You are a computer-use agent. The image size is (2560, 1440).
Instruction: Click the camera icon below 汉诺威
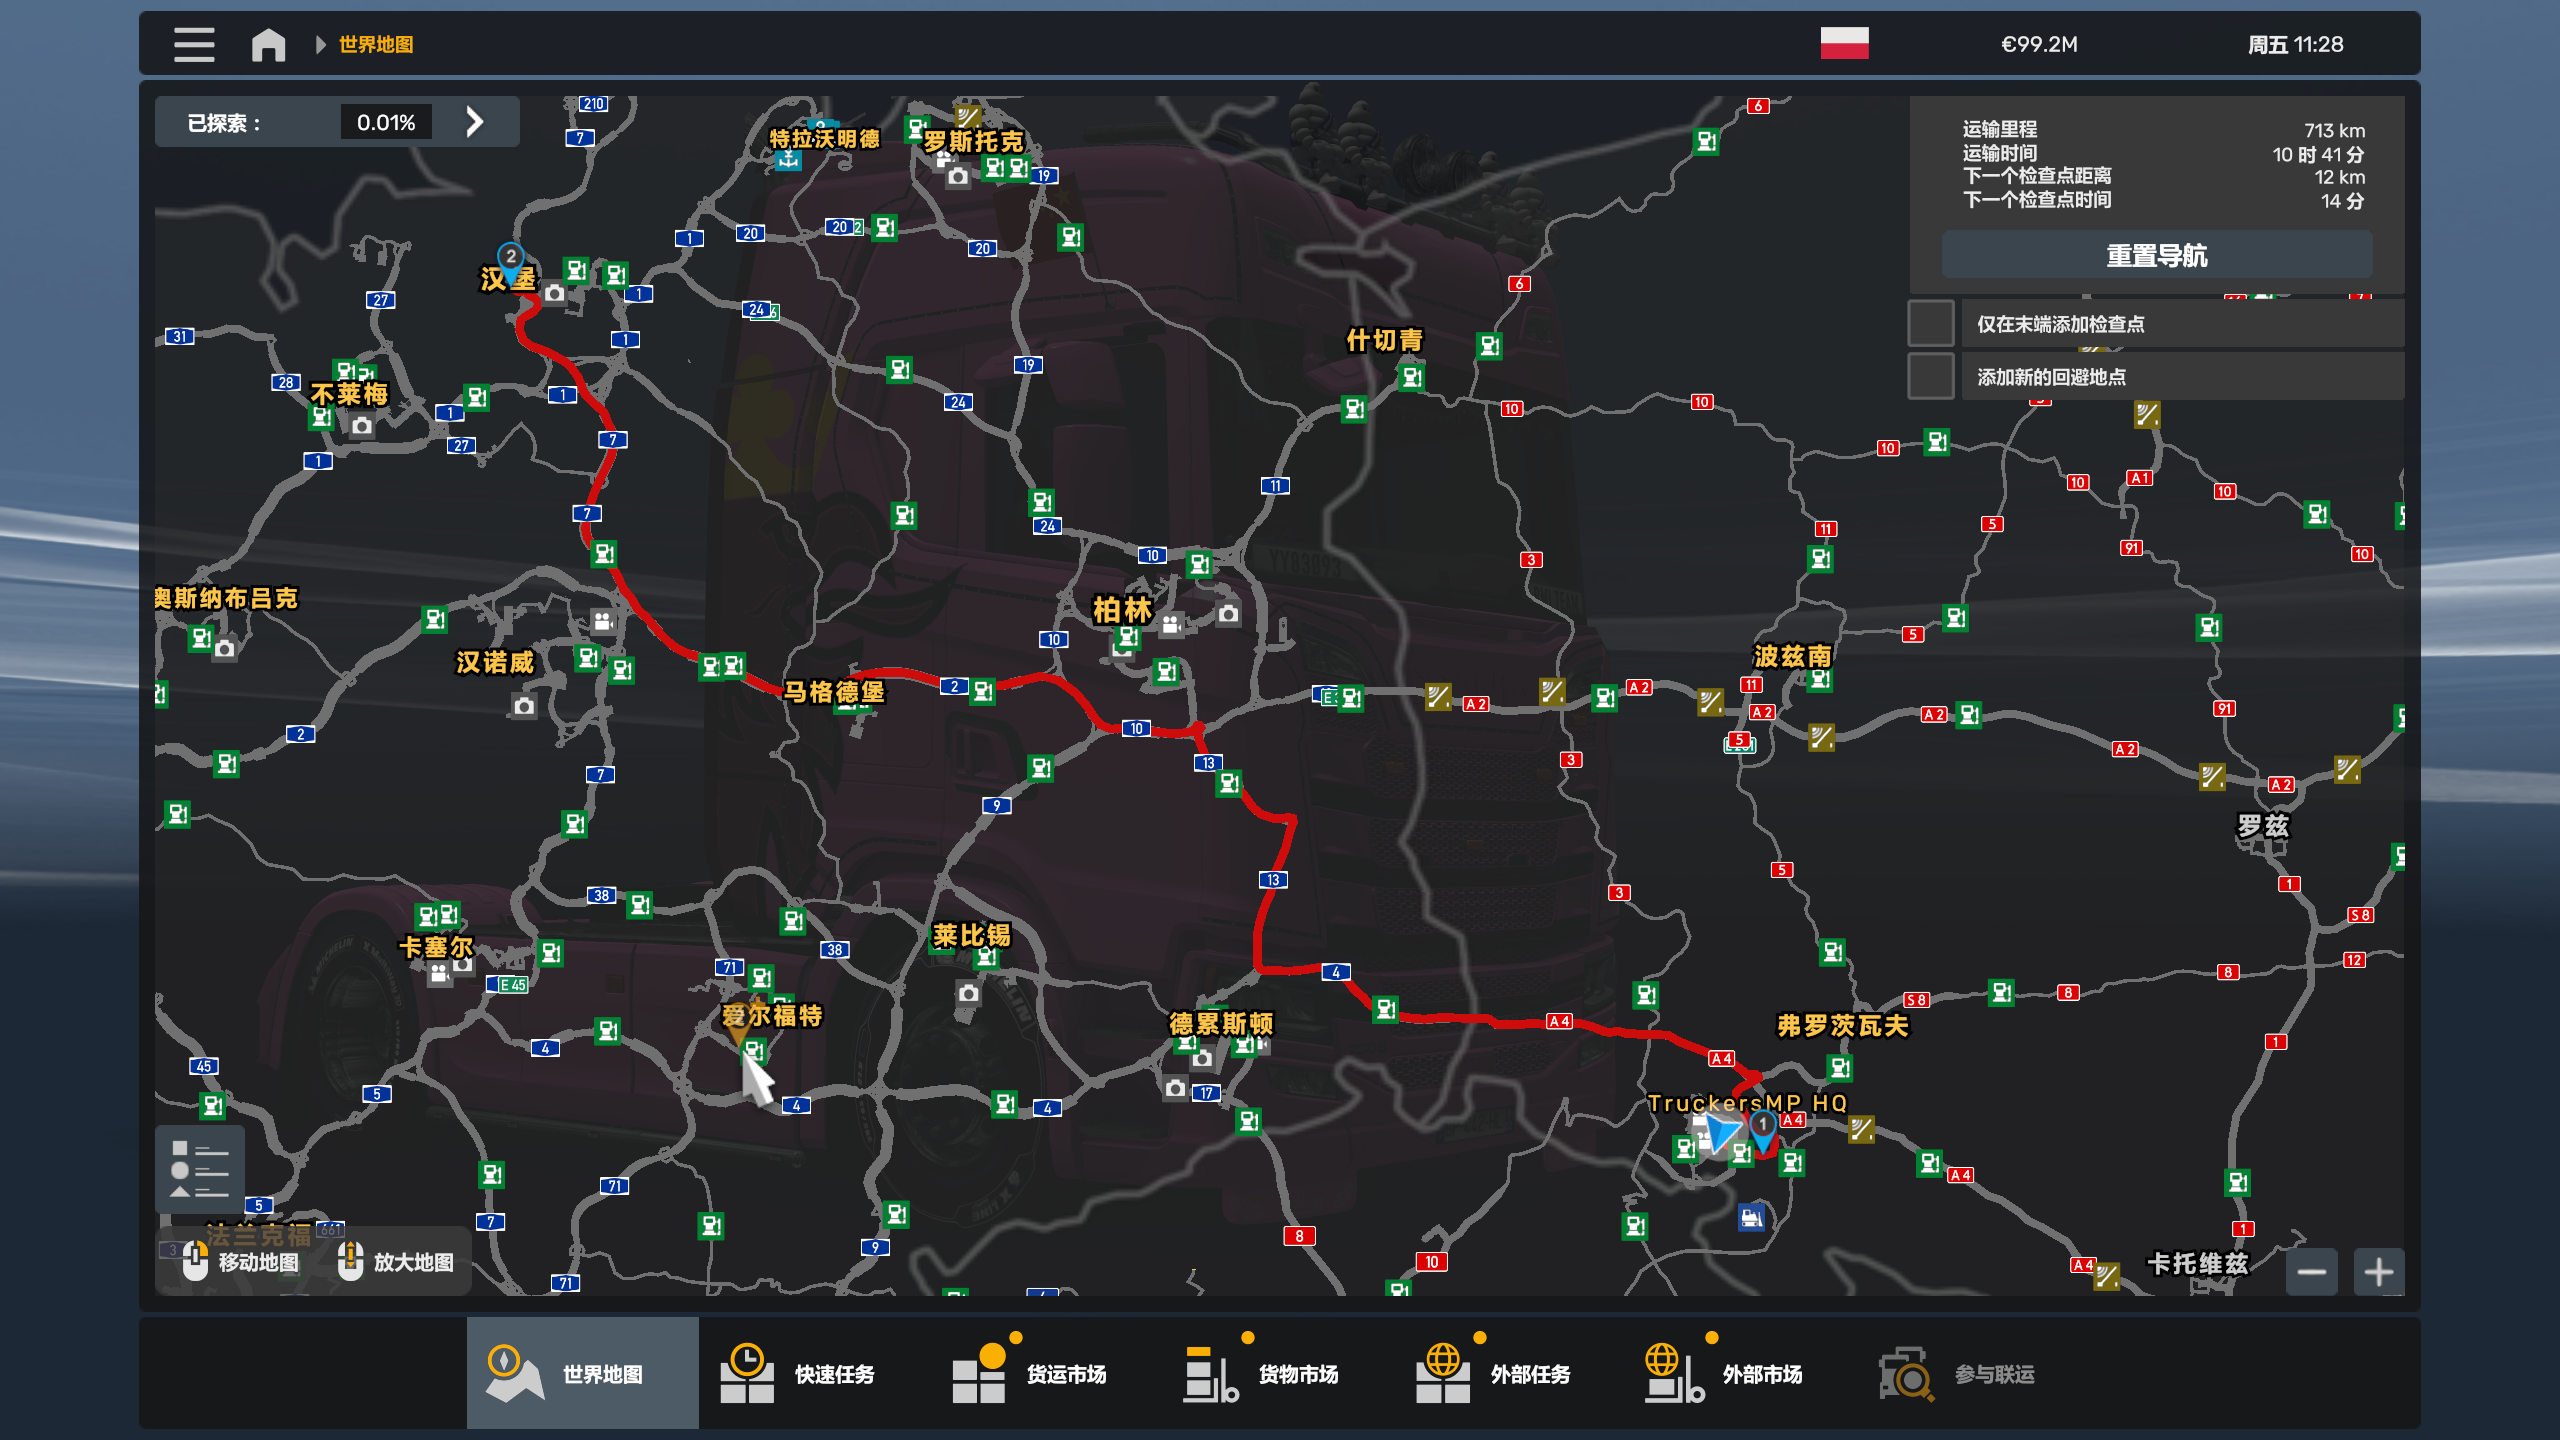524,707
